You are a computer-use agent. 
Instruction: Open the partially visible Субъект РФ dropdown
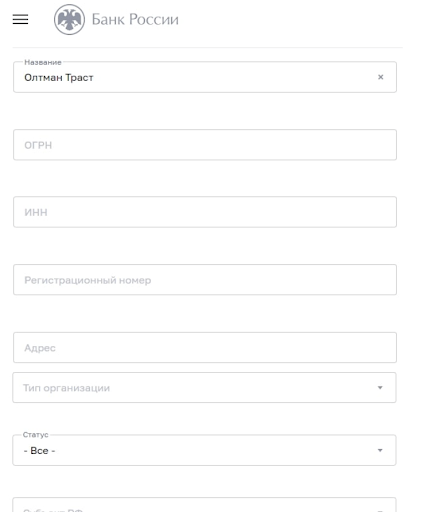click(x=204, y=505)
